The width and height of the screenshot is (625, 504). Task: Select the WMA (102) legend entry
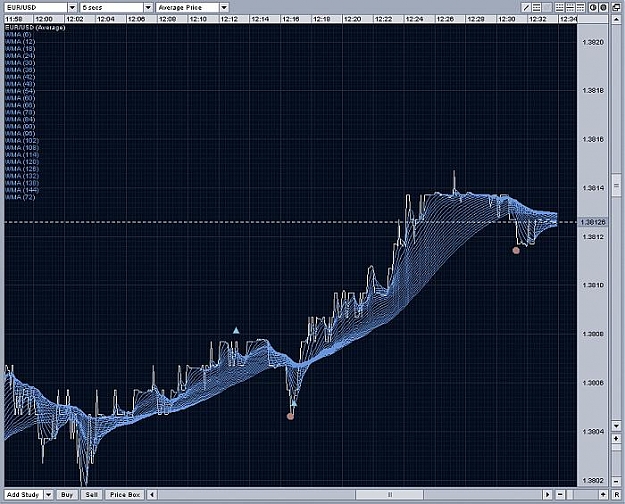click(x=22, y=141)
